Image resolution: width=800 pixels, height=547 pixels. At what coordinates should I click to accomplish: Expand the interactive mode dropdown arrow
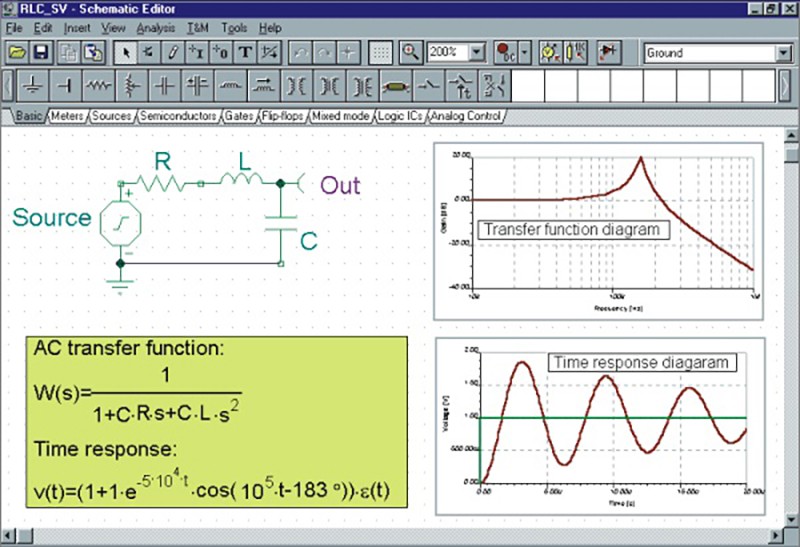coord(525,52)
